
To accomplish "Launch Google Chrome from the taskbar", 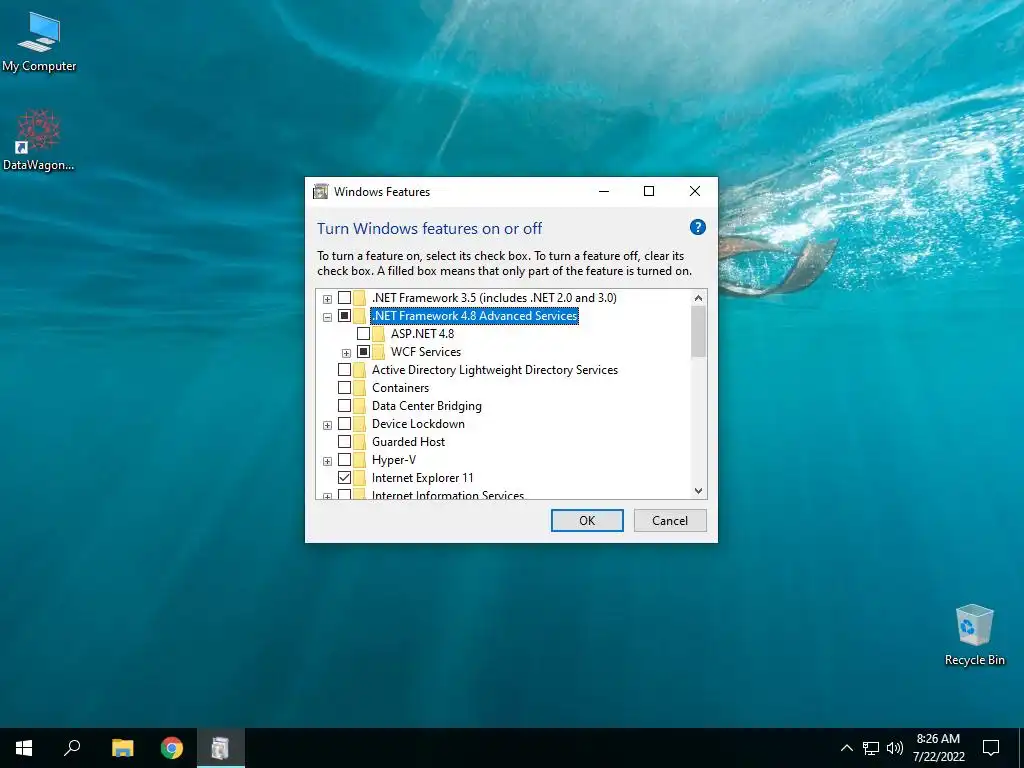I will pyautogui.click(x=172, y=748).
